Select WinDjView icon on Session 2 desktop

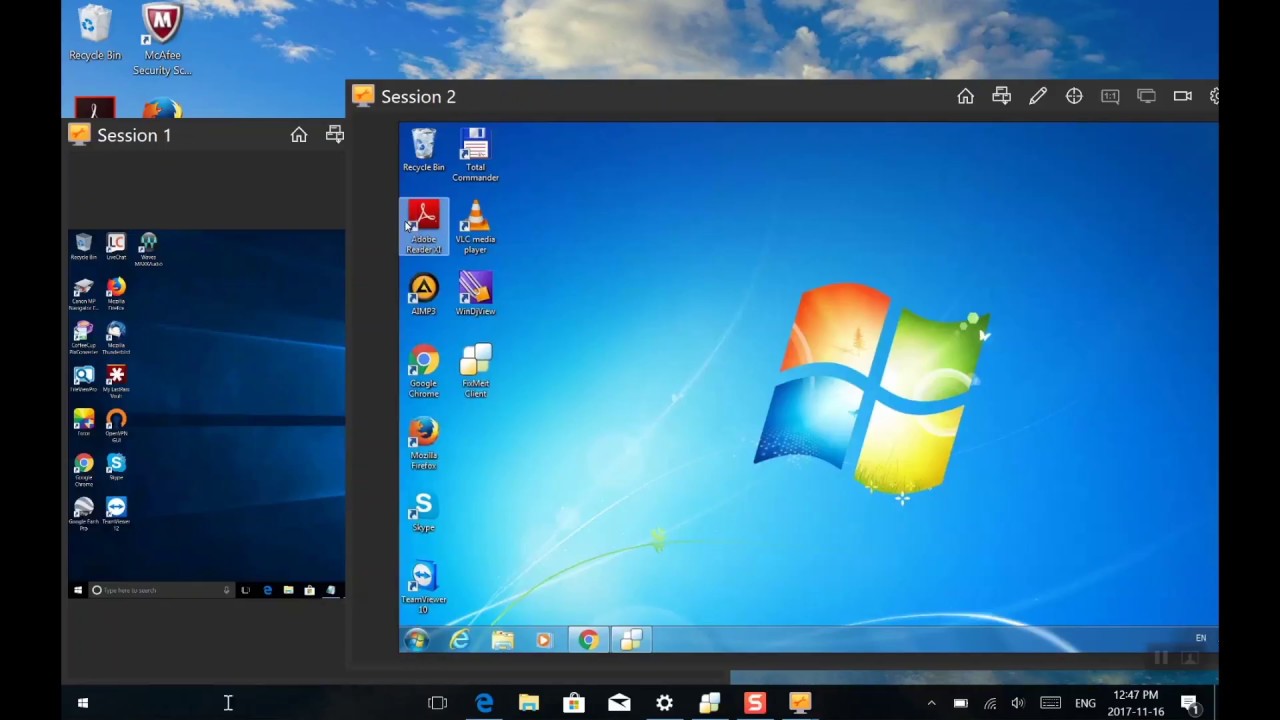click(475, 294)
